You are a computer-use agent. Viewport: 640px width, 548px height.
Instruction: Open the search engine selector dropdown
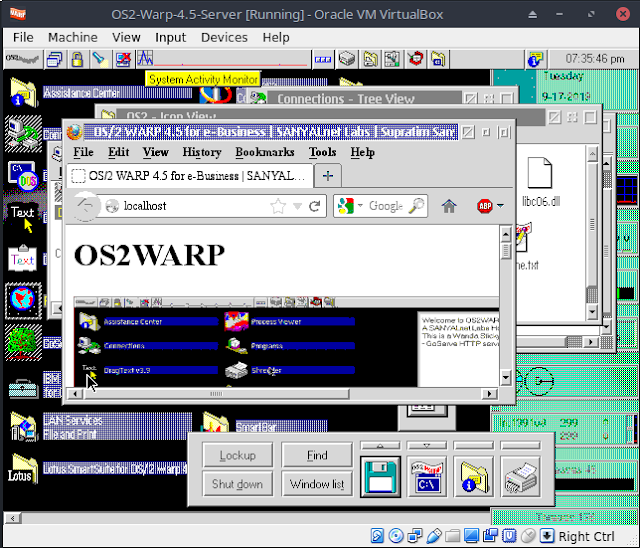pyautogui.click(x=349, y=206)
